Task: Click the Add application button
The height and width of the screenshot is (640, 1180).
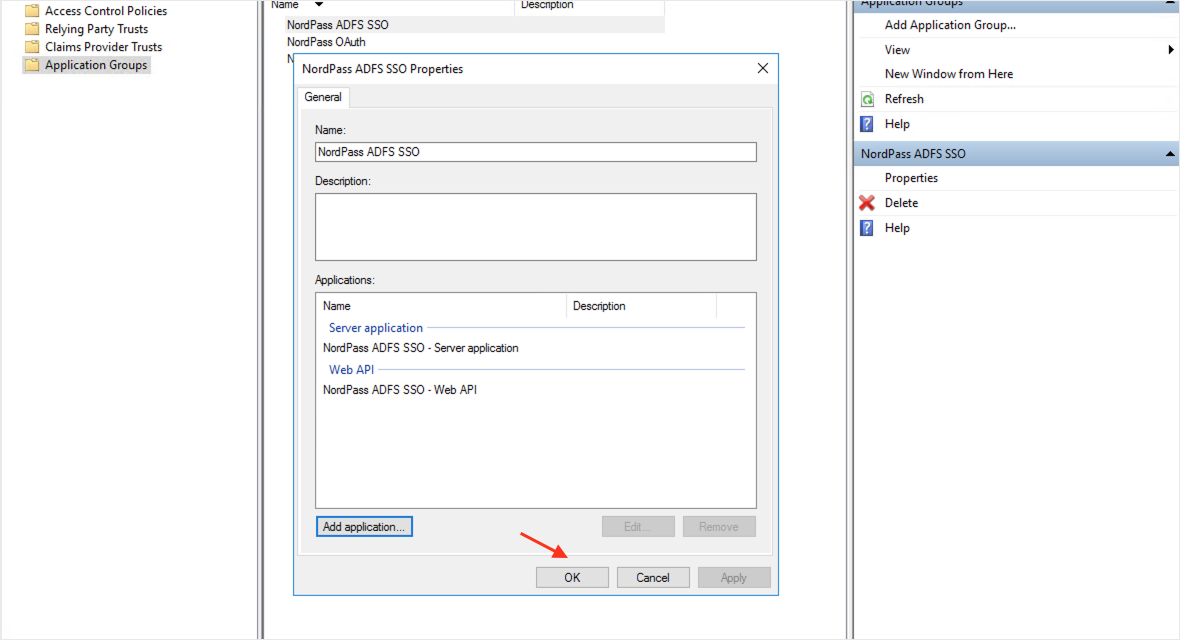Action: 364,526
